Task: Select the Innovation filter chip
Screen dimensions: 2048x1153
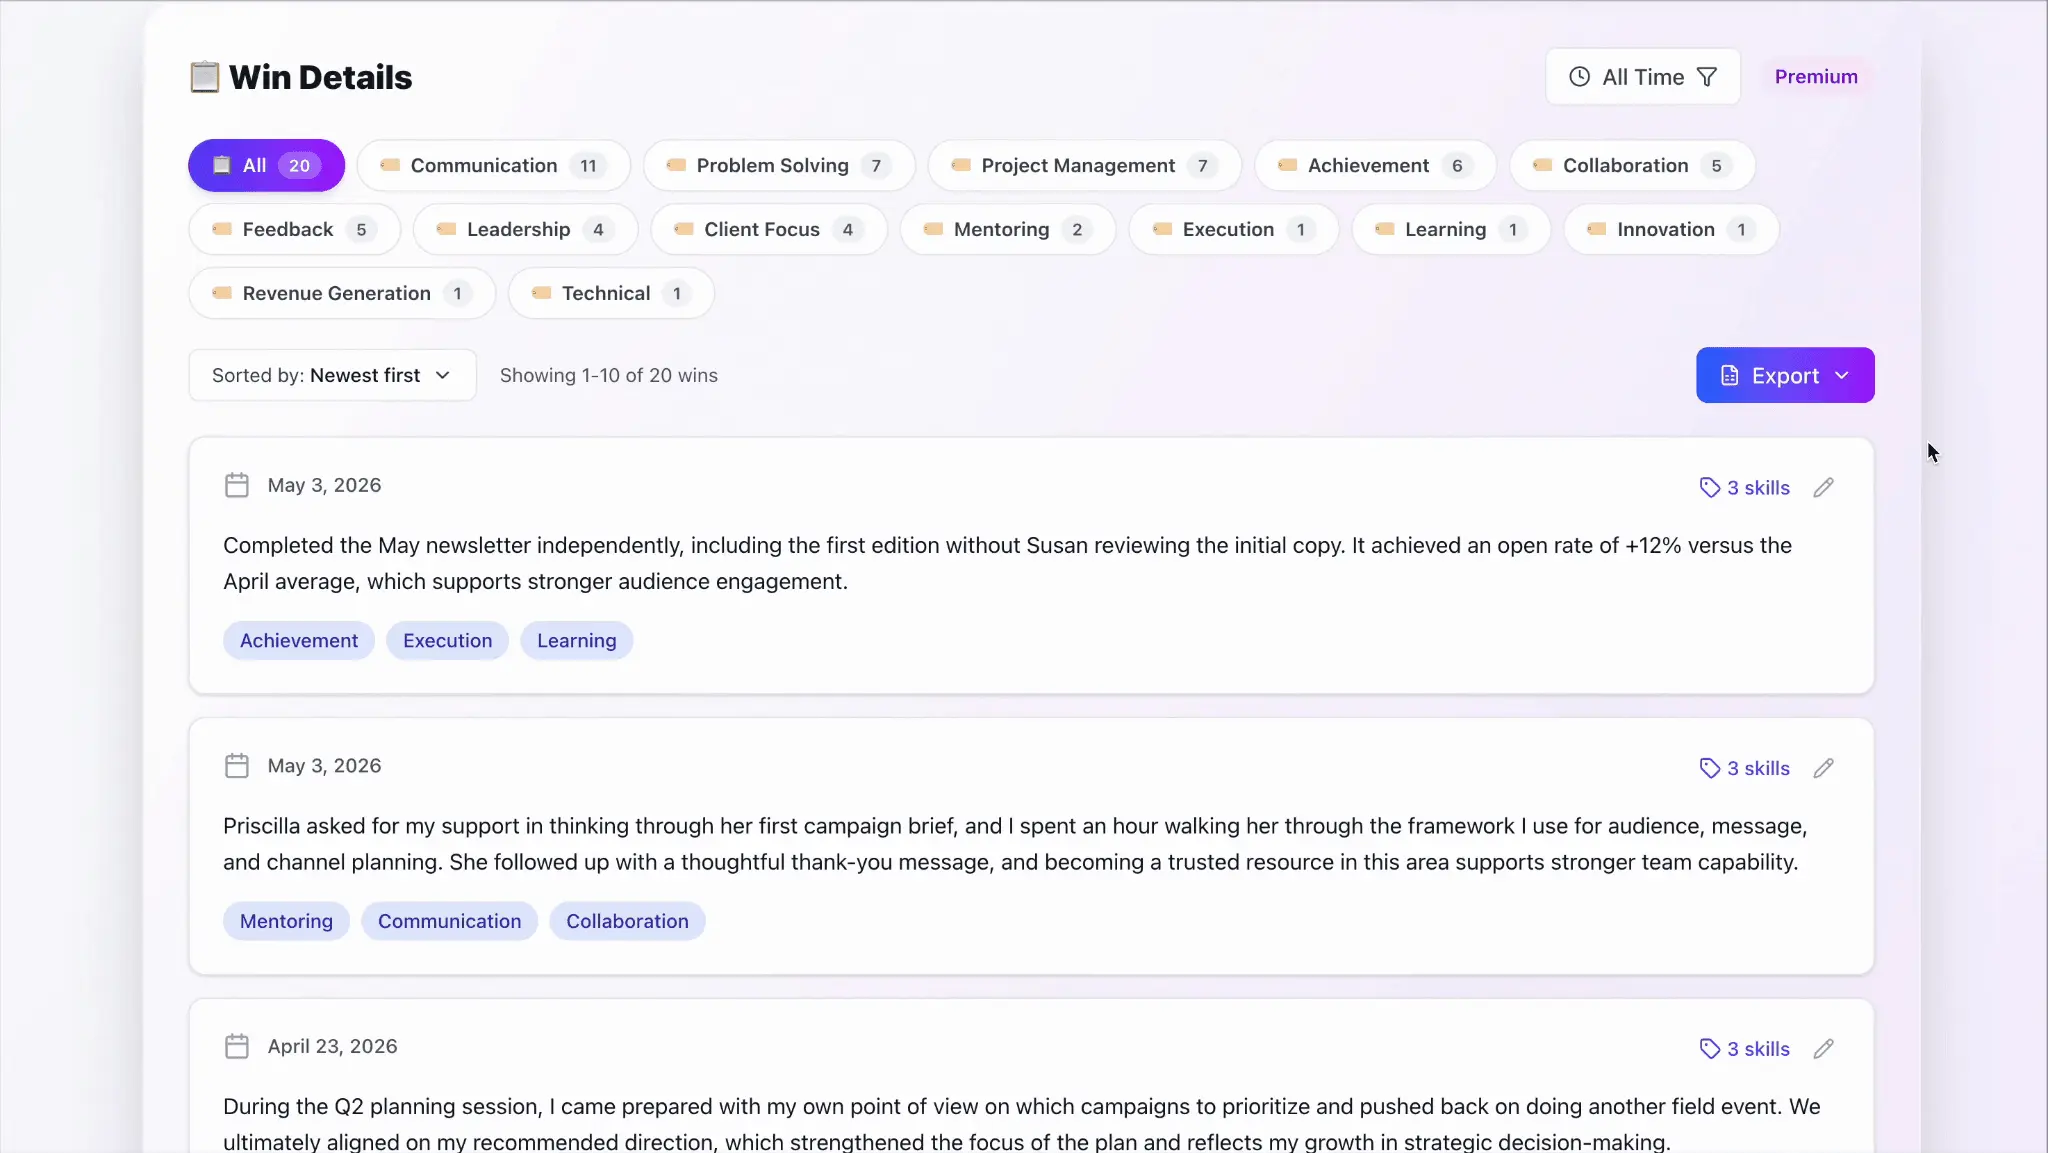Action: point(1671,229)
